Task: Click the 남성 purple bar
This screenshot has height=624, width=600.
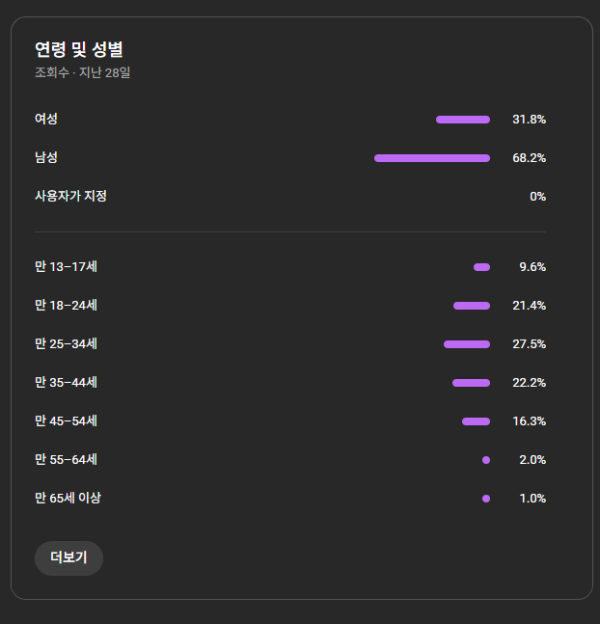Action: pos(432,158)
